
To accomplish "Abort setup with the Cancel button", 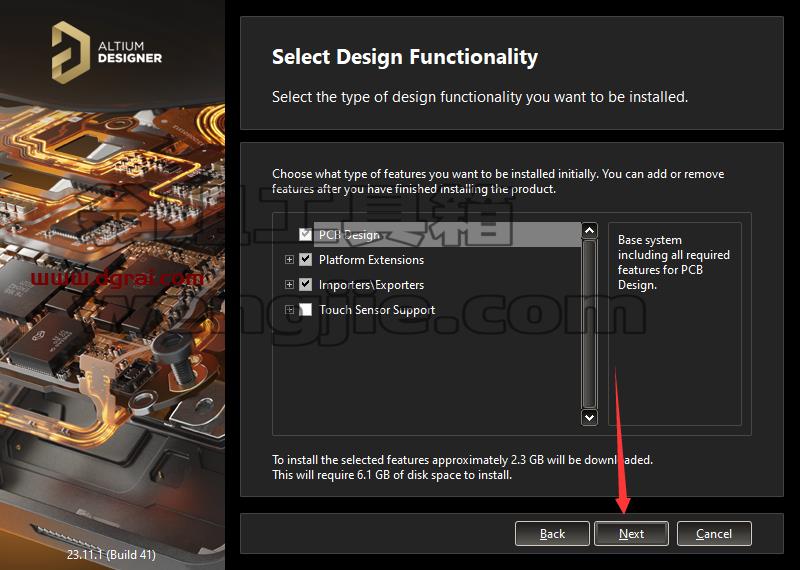I will point(714,534).
